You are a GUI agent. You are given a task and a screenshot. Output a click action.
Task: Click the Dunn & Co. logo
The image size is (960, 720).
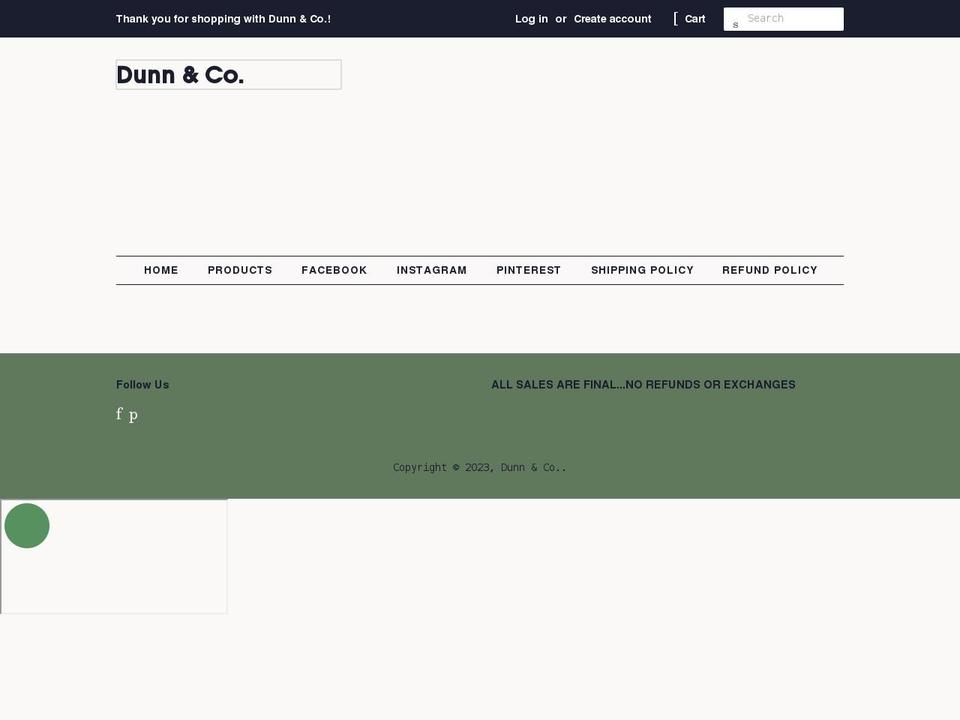pyautogui.click(x=228, y=75)
